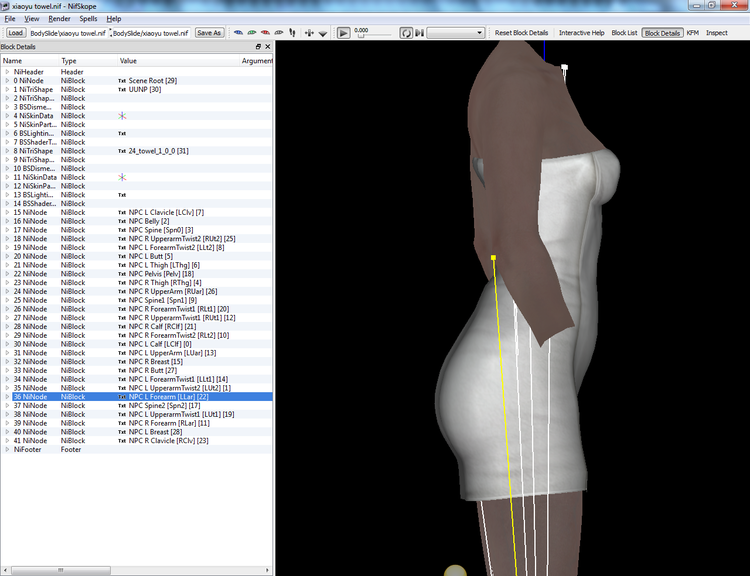Viewport: 750px width, 576px height.
Task: Select the 3 BSDisme row
Action: point(136,107)
